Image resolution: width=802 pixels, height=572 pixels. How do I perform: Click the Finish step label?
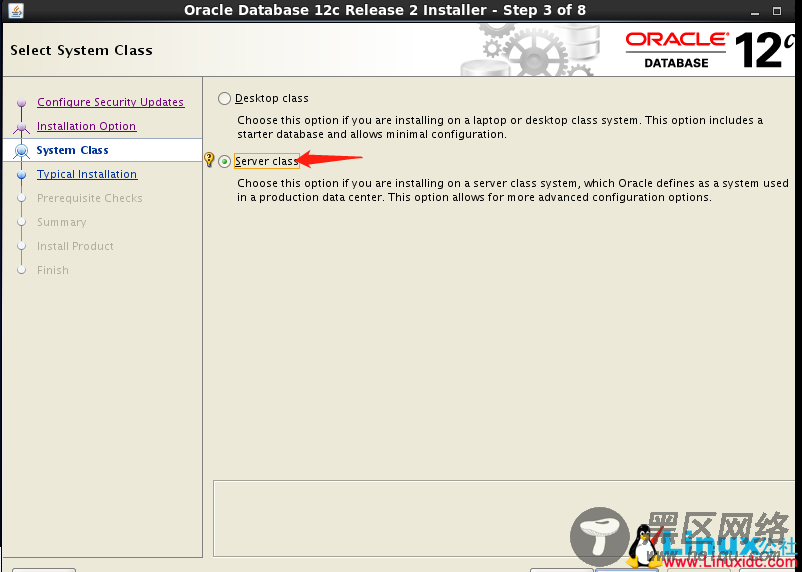tap(53, 270)
